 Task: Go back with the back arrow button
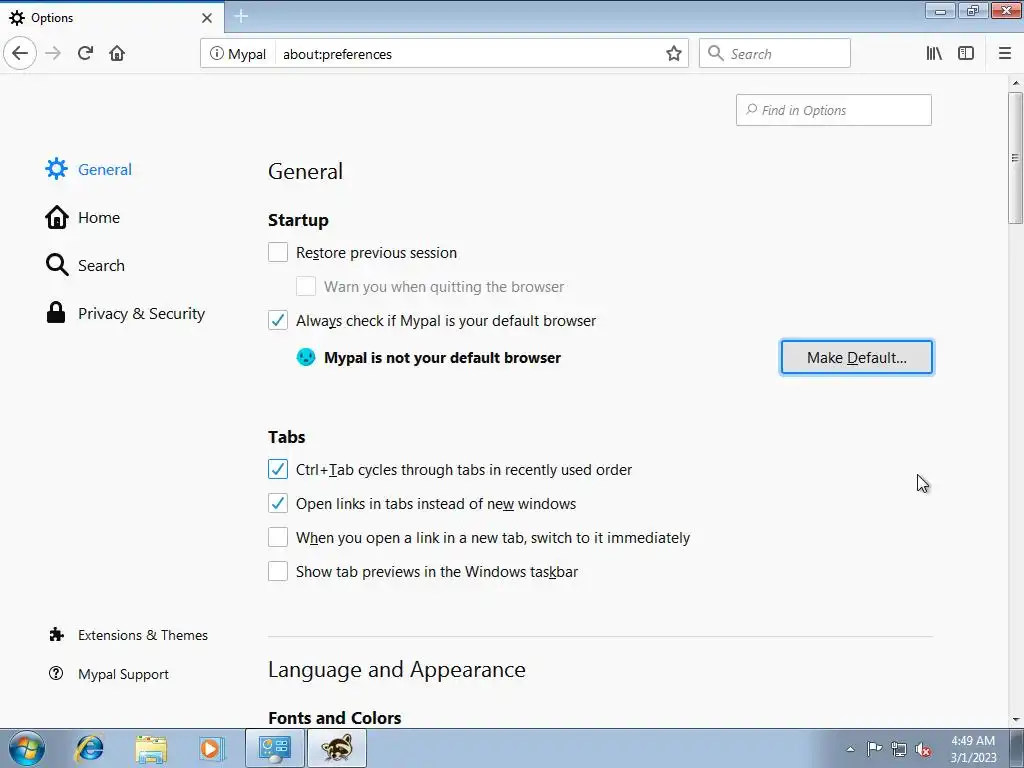click(20, 53)
